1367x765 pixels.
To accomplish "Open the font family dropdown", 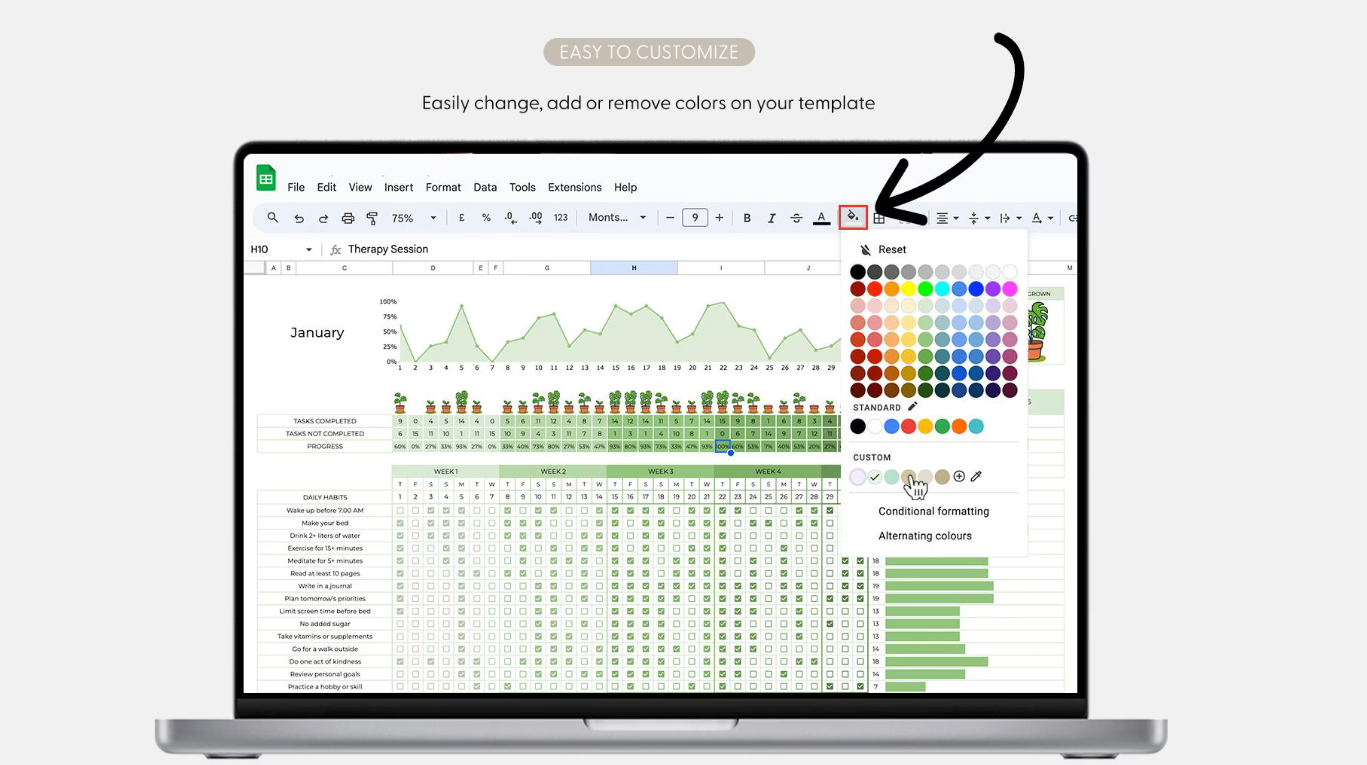I will pos(617,218).
